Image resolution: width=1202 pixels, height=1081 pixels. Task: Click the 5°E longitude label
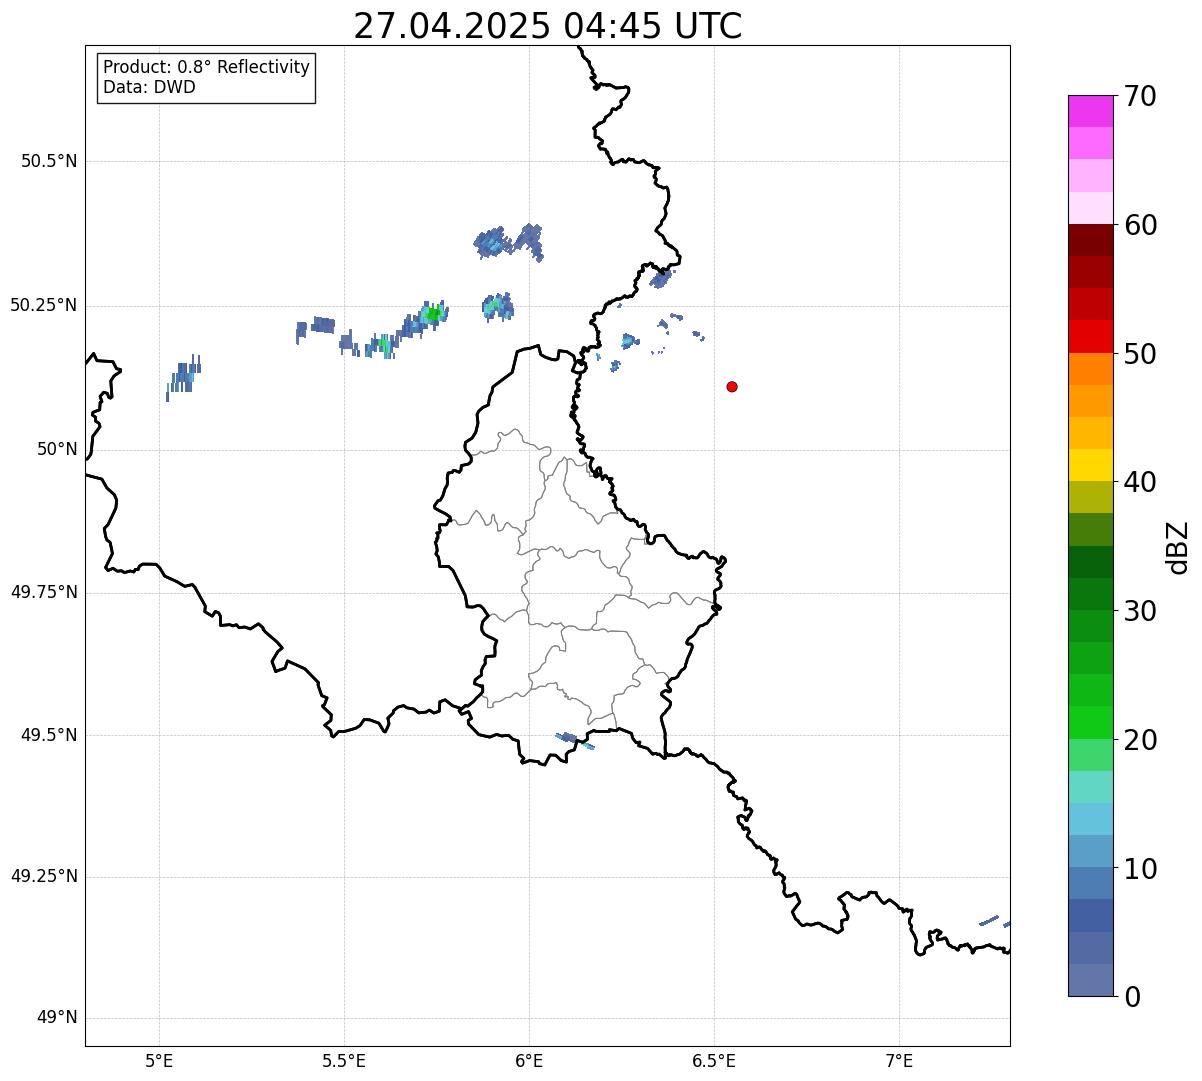point(159,1060)
